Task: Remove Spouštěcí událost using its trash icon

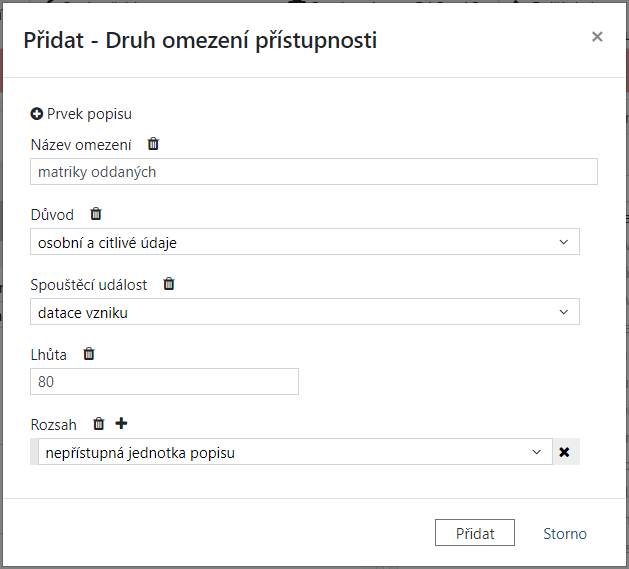Action: (x=169, y=284)
